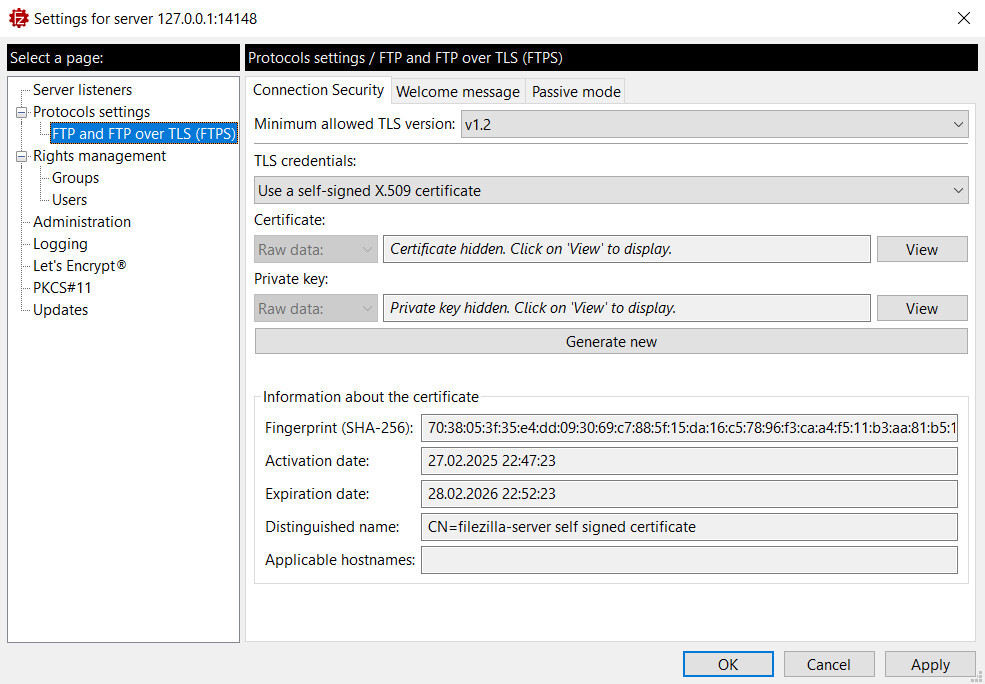
Task: Switch to Welcome message tab
Action: point(458,92)
